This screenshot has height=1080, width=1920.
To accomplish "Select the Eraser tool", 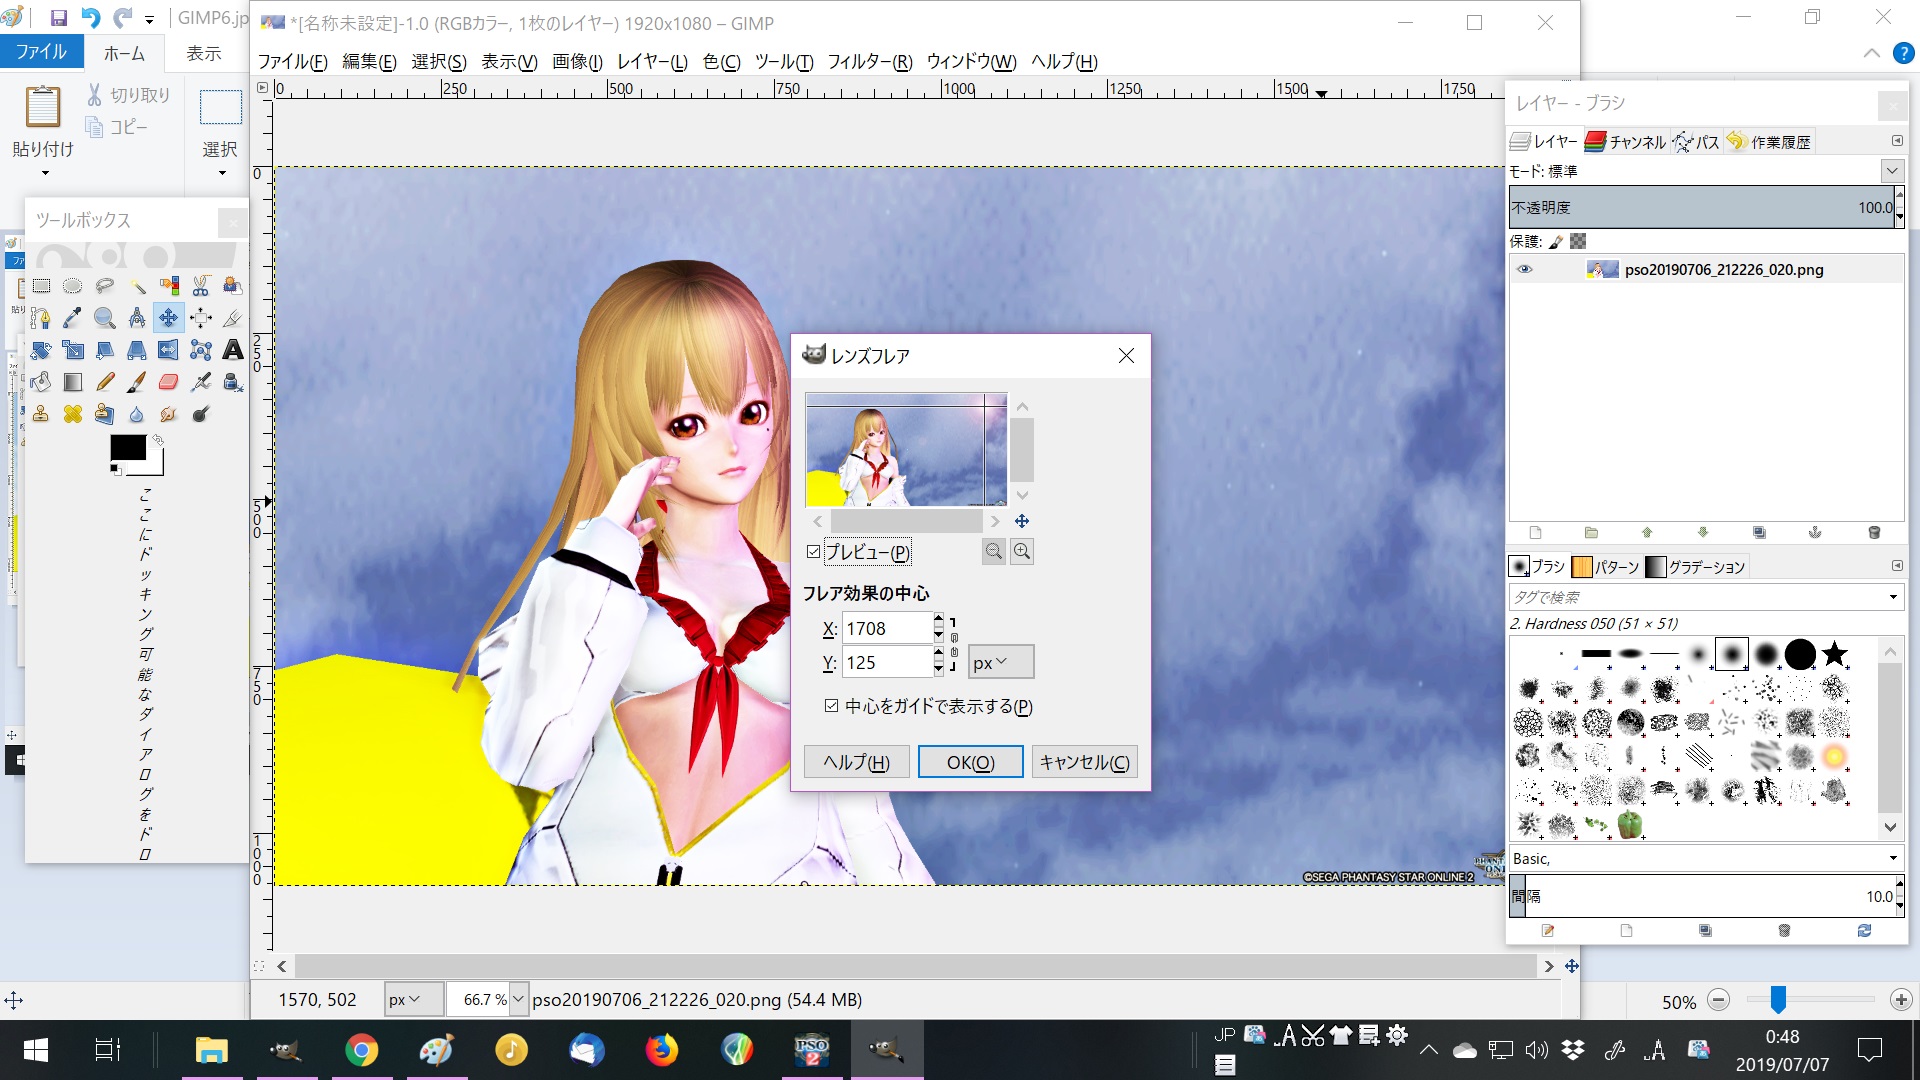I will click(x=168, y=382).
